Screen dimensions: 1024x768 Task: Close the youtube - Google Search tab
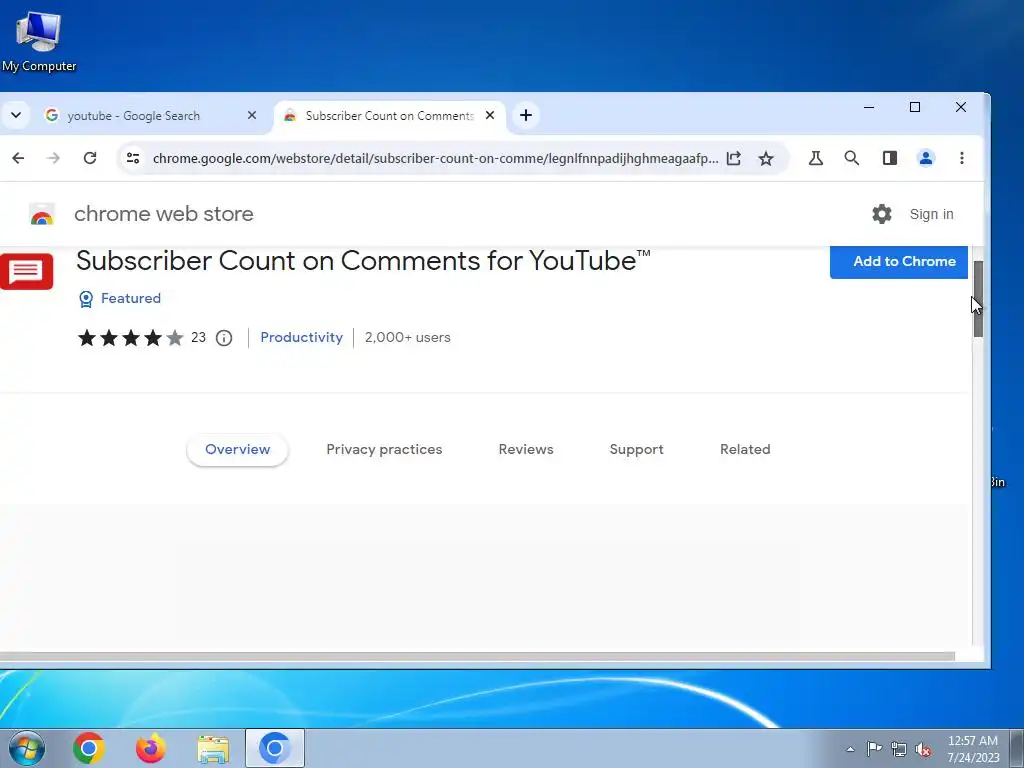[x=251, y=116]
